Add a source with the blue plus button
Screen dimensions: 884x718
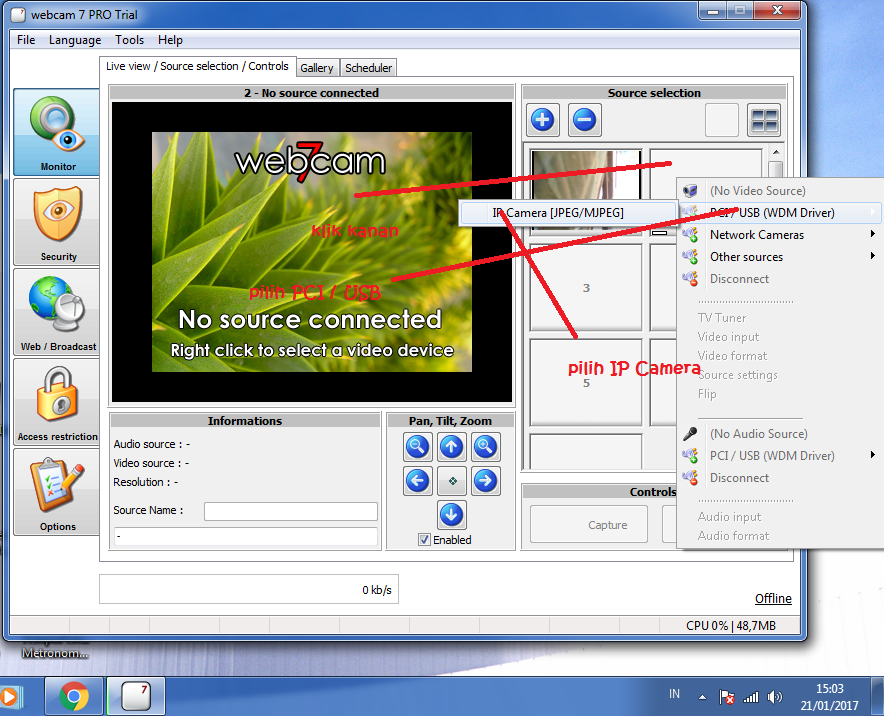click(542, 119)
